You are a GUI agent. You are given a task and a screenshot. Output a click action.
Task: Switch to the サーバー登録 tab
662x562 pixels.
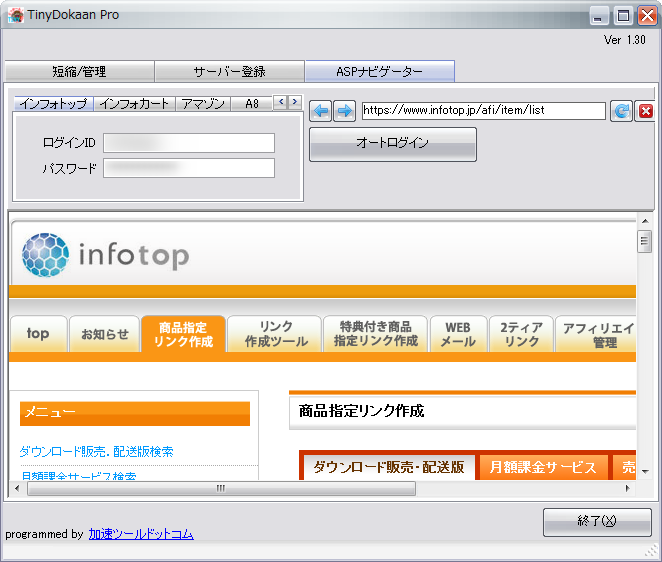pyautogui.click(x=229, y=72)
